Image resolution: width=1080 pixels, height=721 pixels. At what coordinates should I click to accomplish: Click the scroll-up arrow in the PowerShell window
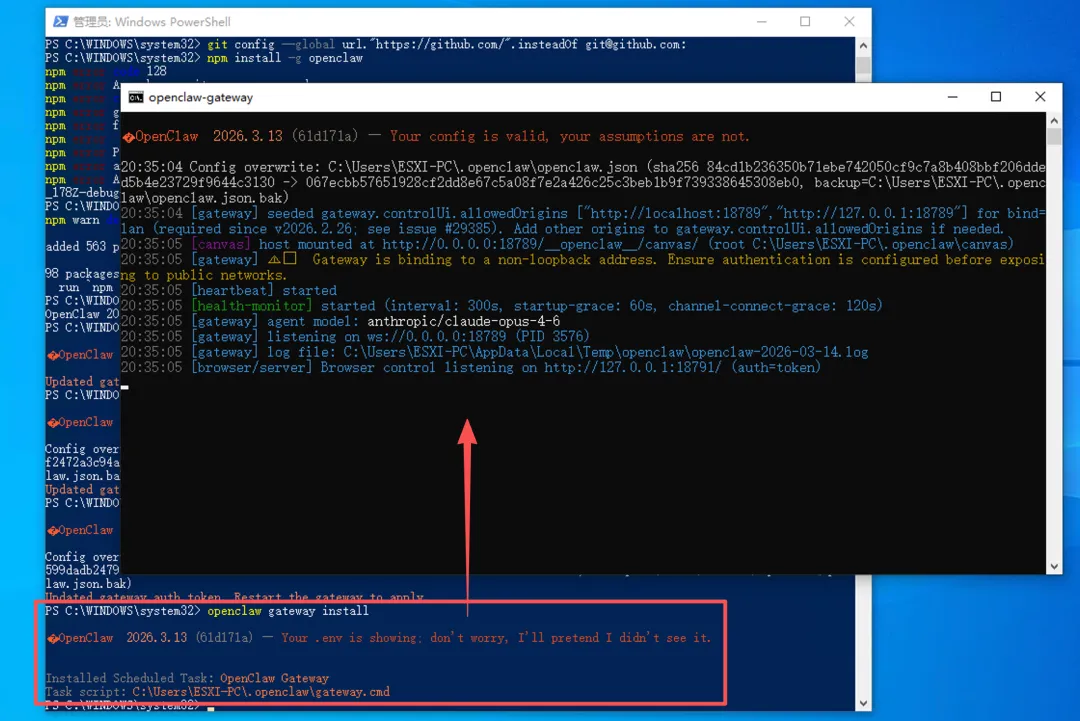click(863, 45)
